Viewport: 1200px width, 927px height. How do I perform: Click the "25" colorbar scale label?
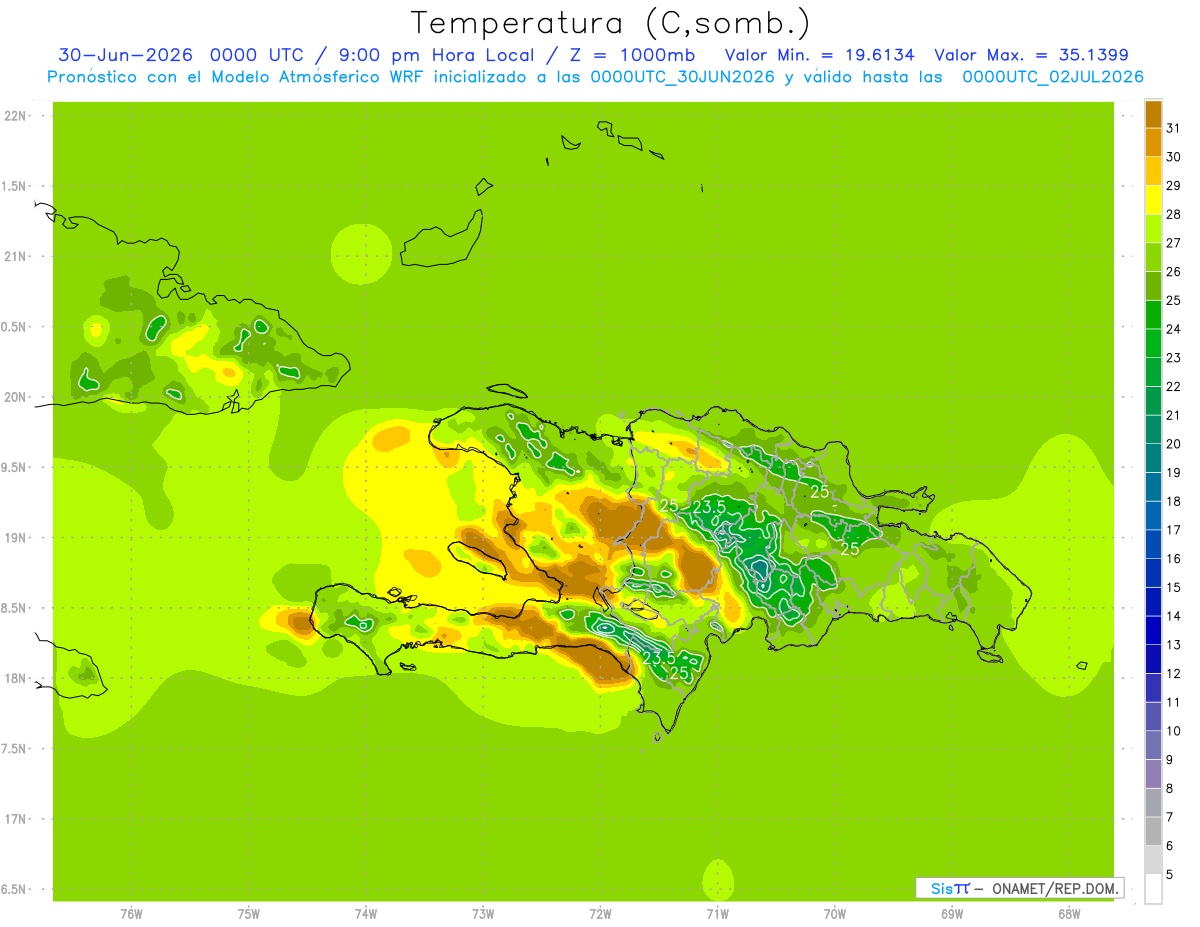[x=1174, y=300]
